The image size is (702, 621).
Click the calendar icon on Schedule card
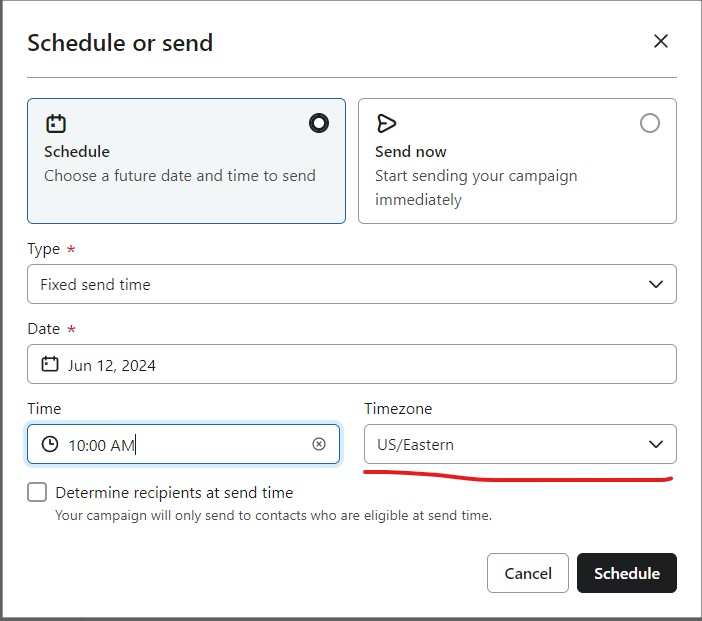coord(55,124)
